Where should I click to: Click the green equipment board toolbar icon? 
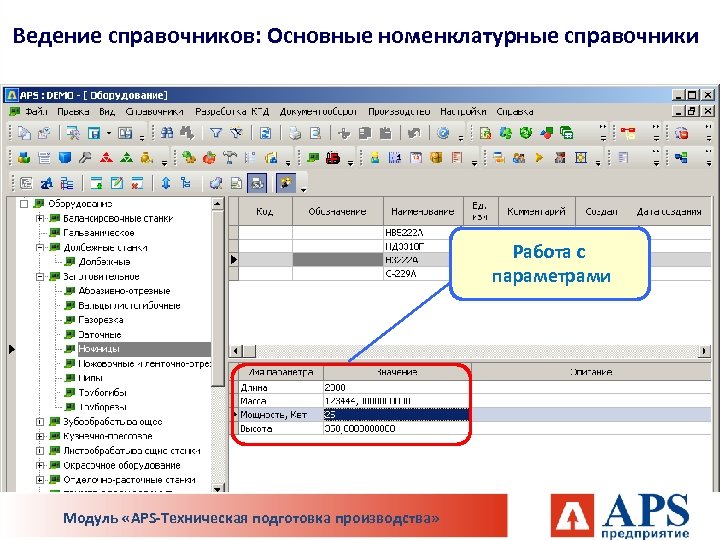(x=314, y=158)
